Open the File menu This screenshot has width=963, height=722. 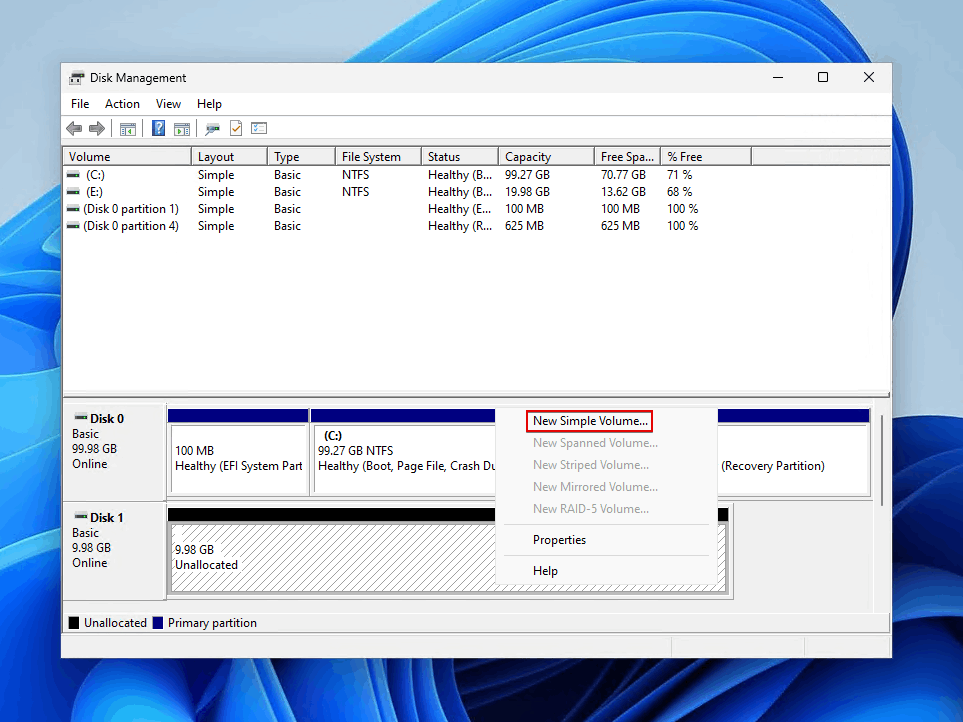80,104
